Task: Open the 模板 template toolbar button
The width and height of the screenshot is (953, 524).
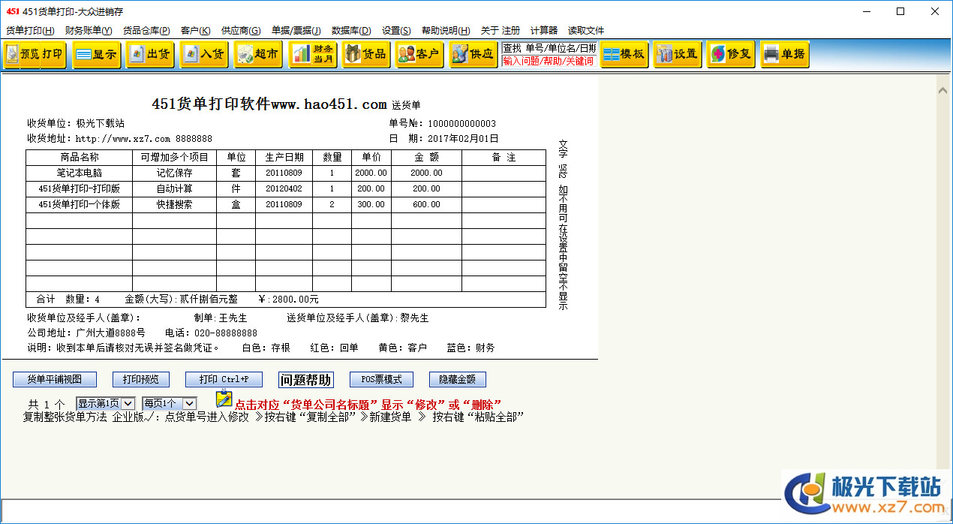Action: (624, 54)
